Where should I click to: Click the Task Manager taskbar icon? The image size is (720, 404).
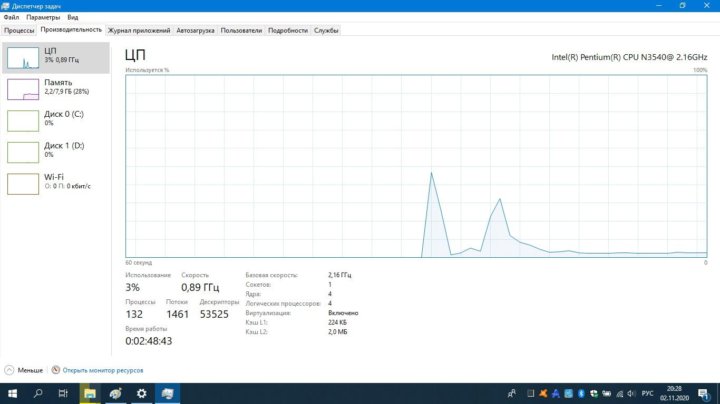pos(167,394)
